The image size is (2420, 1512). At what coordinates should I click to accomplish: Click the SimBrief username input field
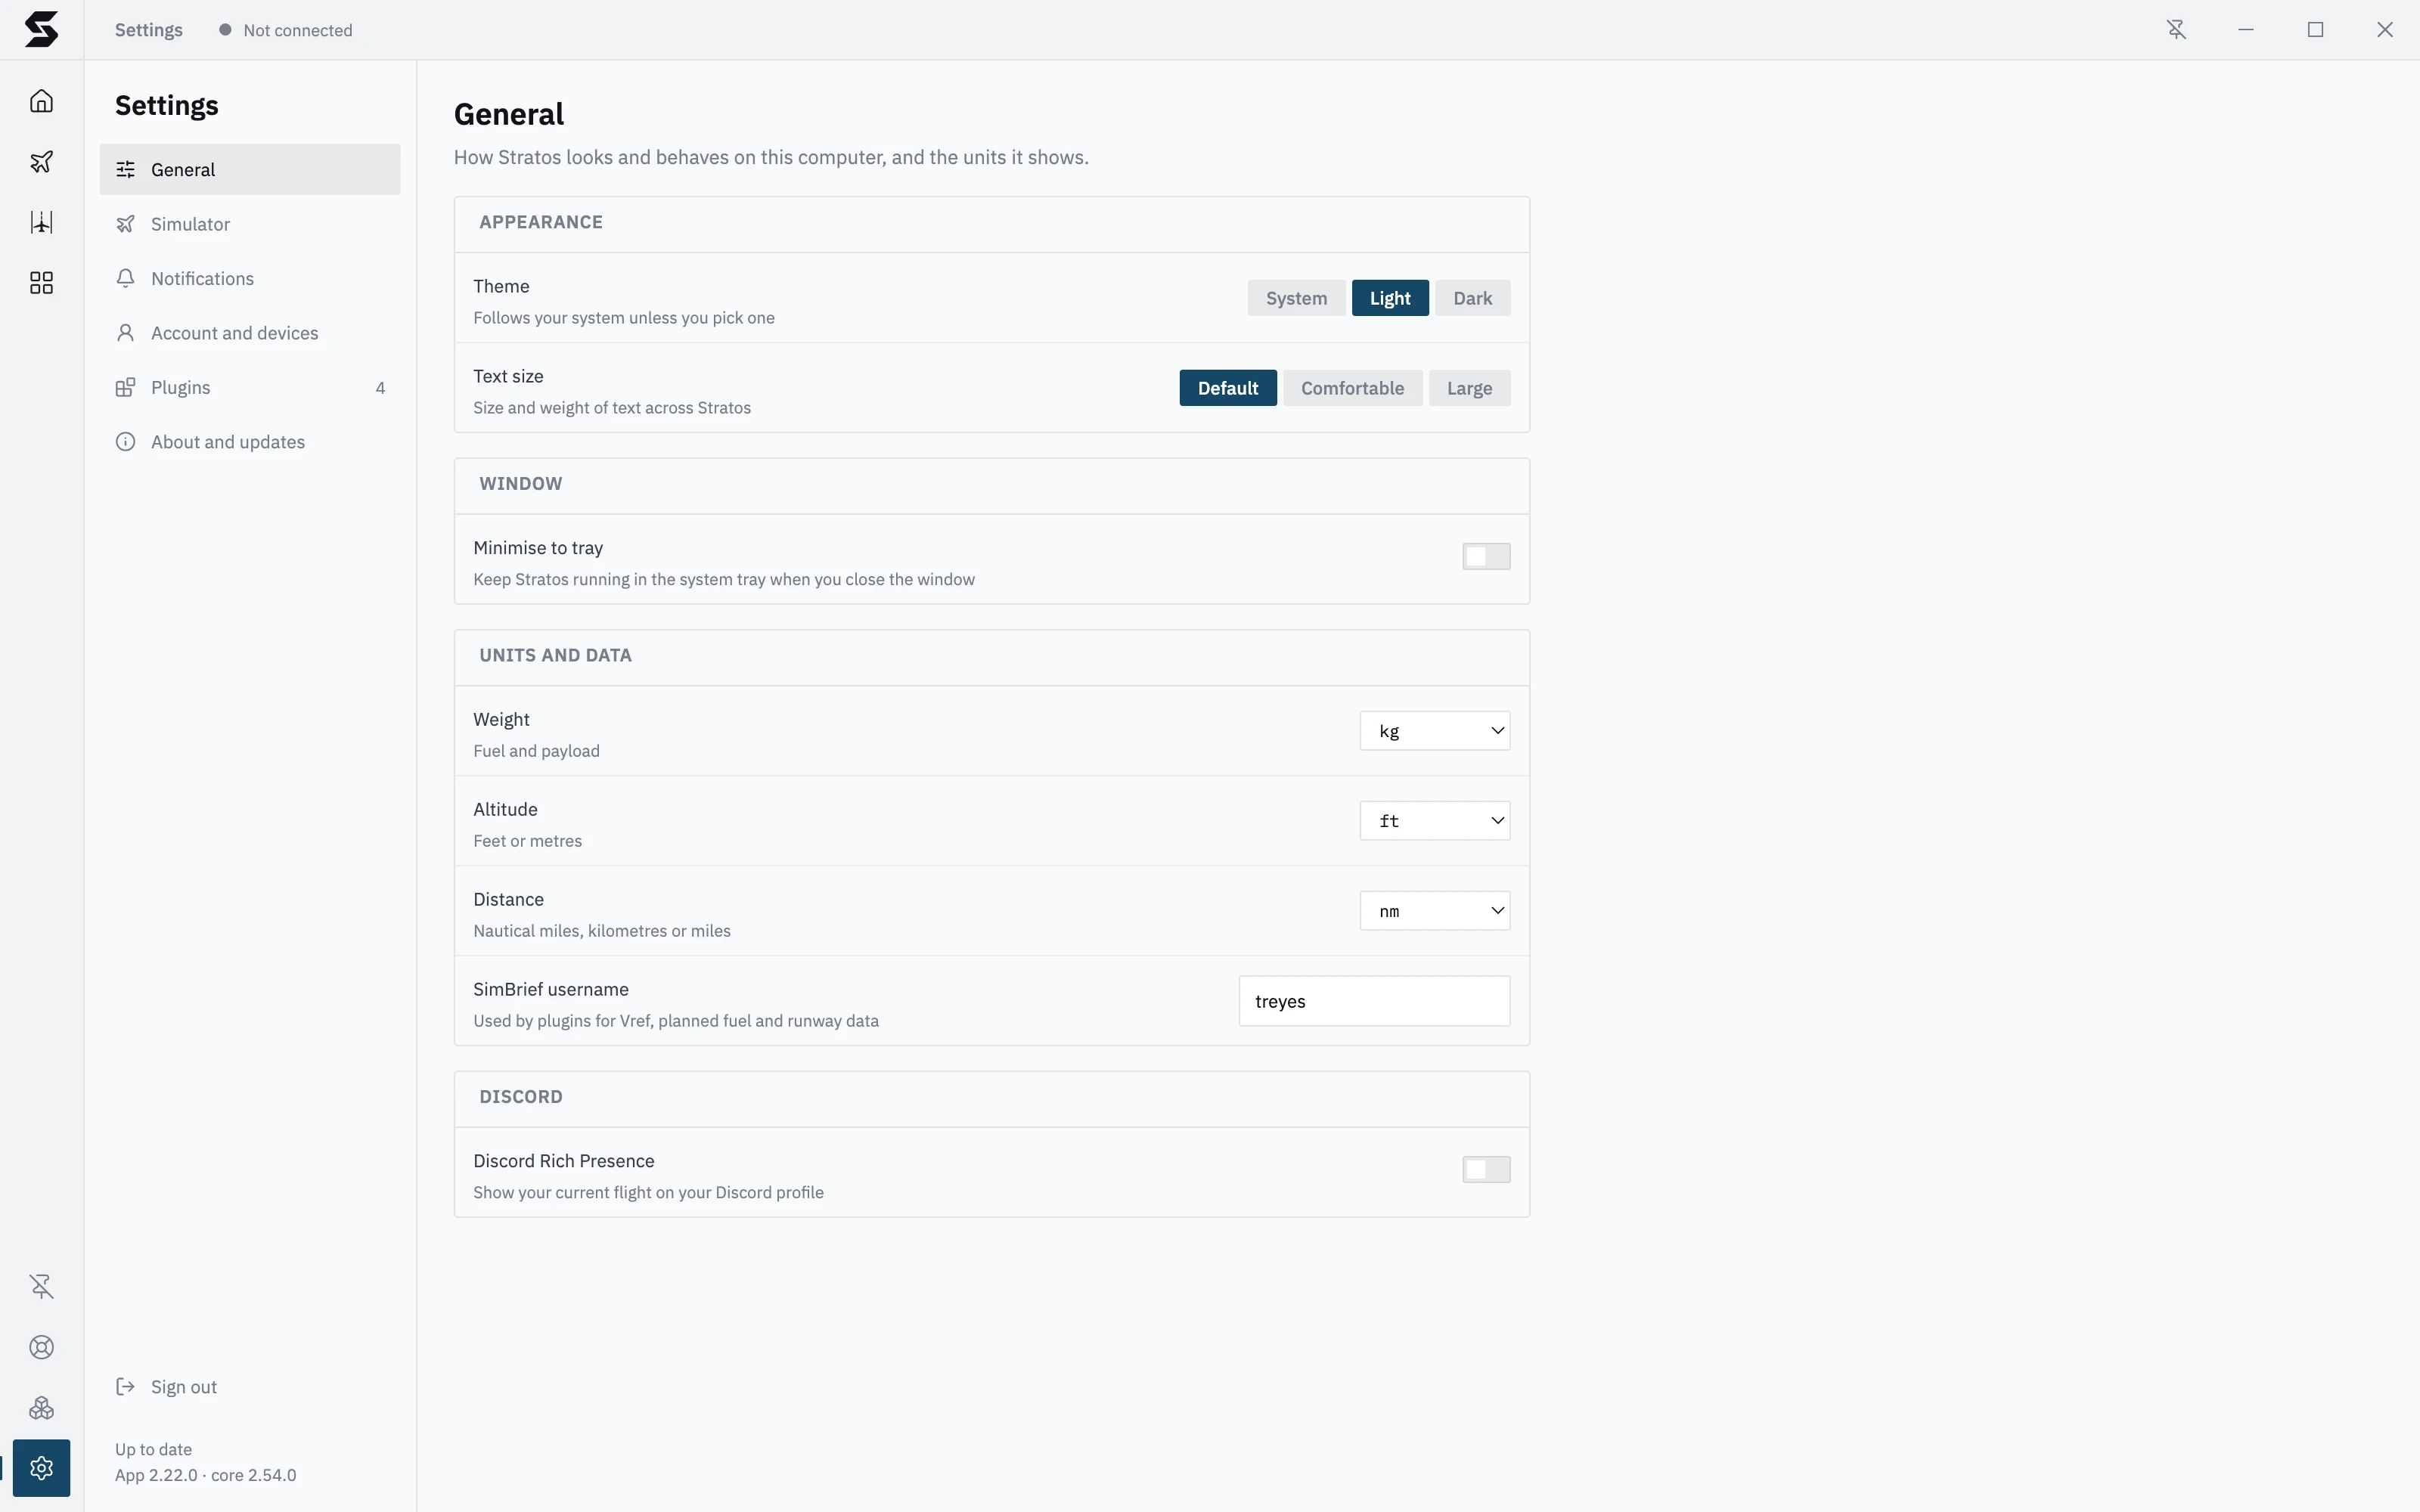1374,1001
